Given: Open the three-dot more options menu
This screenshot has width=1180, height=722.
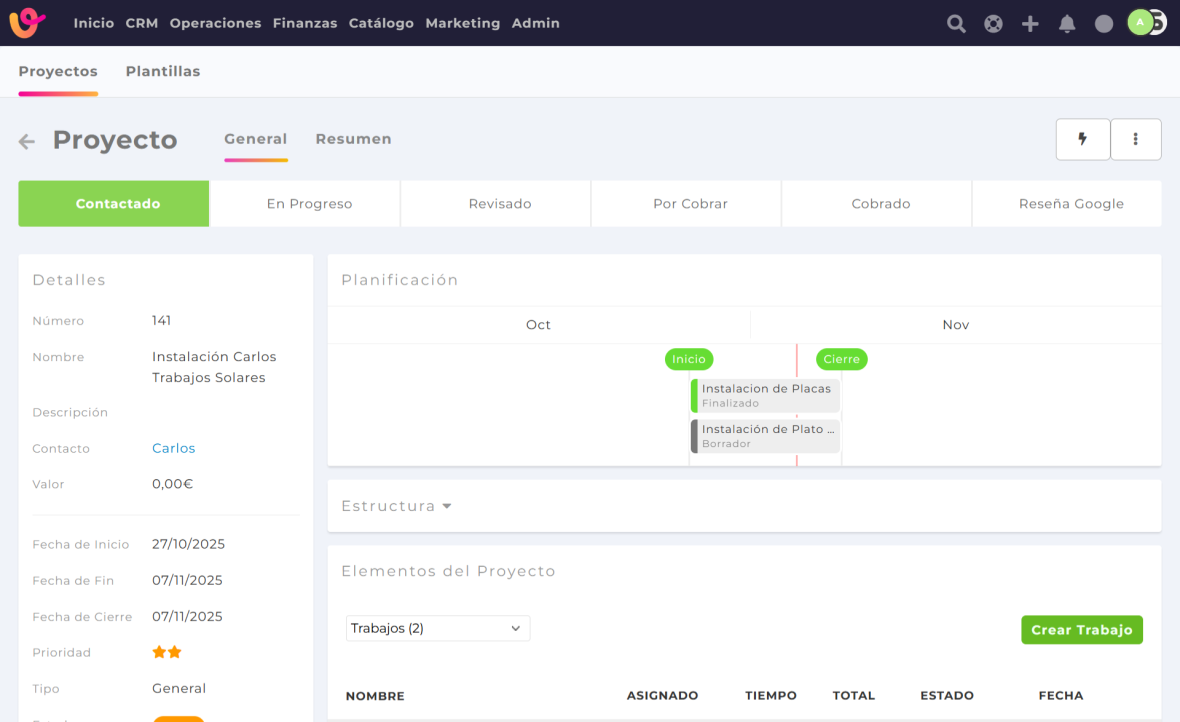Looking at the screenshot, I should [x=1135, y=140].
